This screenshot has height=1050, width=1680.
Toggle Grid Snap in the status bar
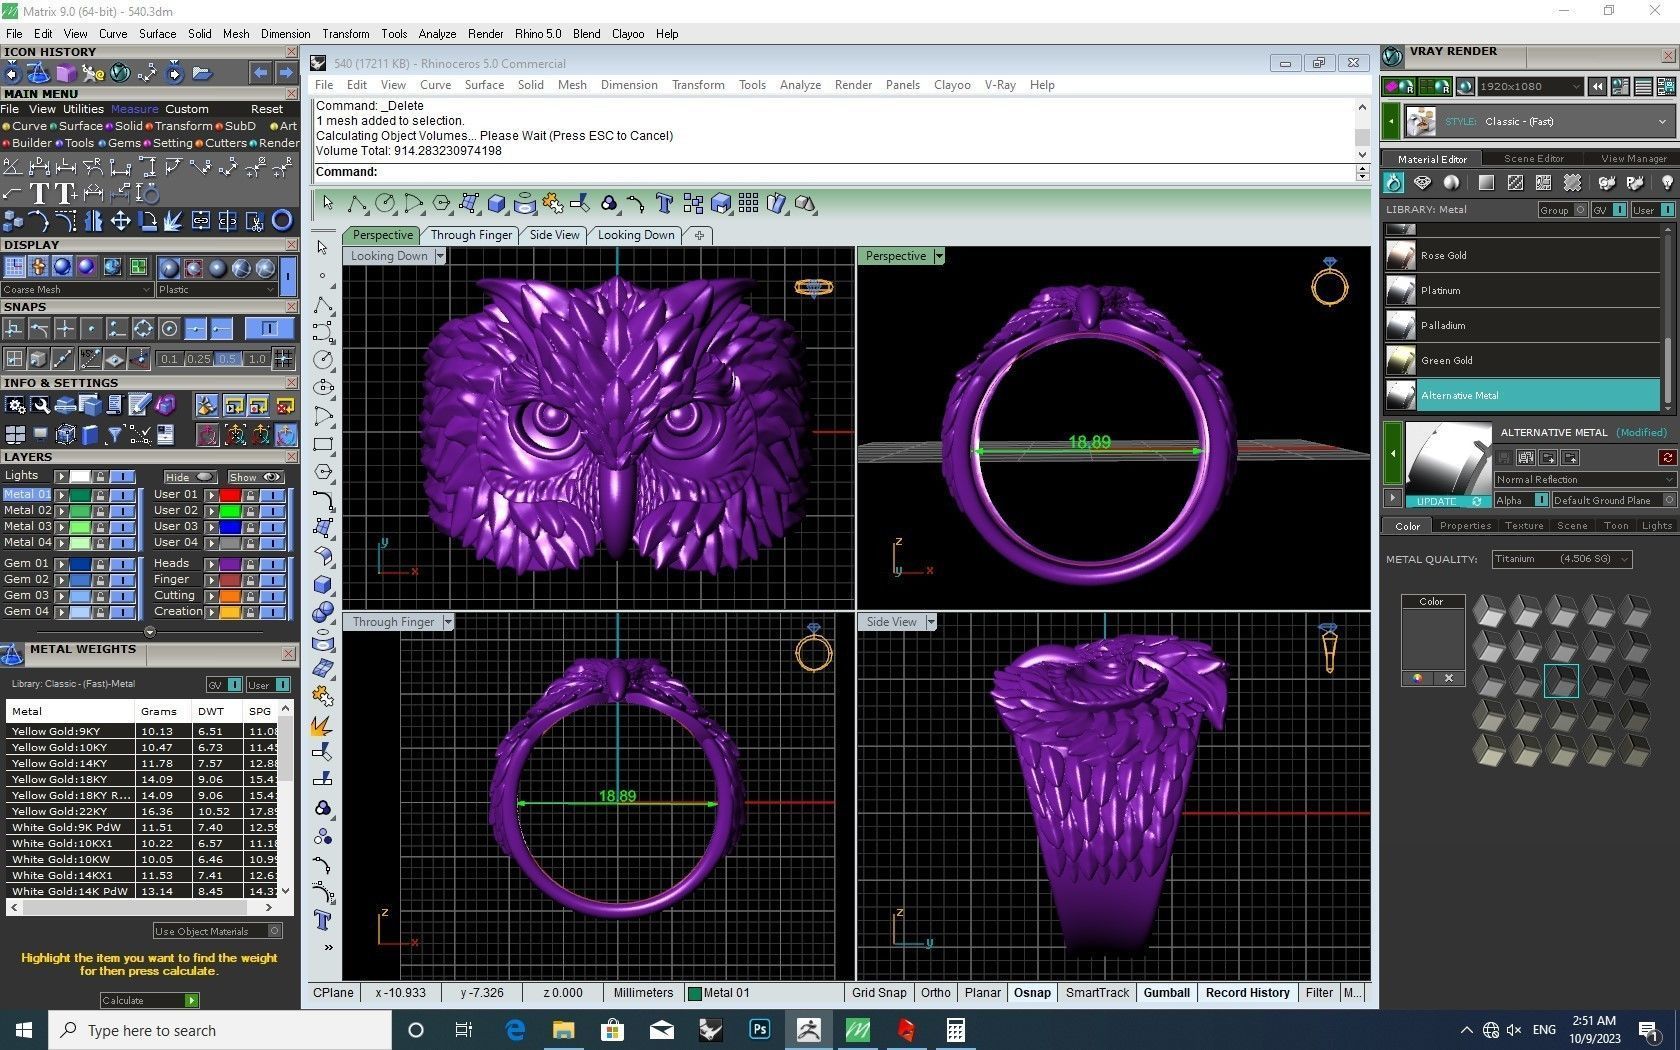[879, 993]
